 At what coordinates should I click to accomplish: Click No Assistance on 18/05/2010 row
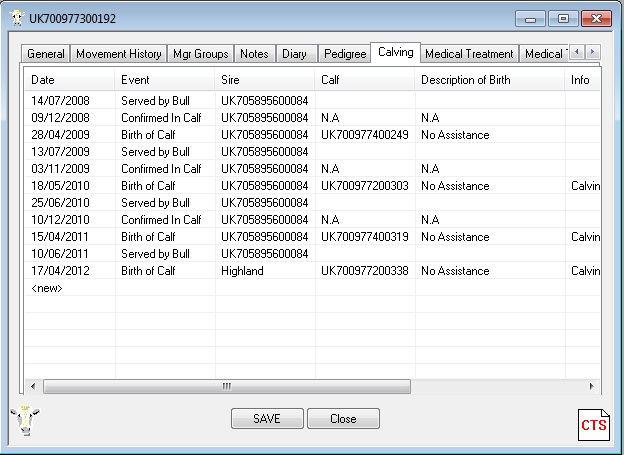pos(455,186)
